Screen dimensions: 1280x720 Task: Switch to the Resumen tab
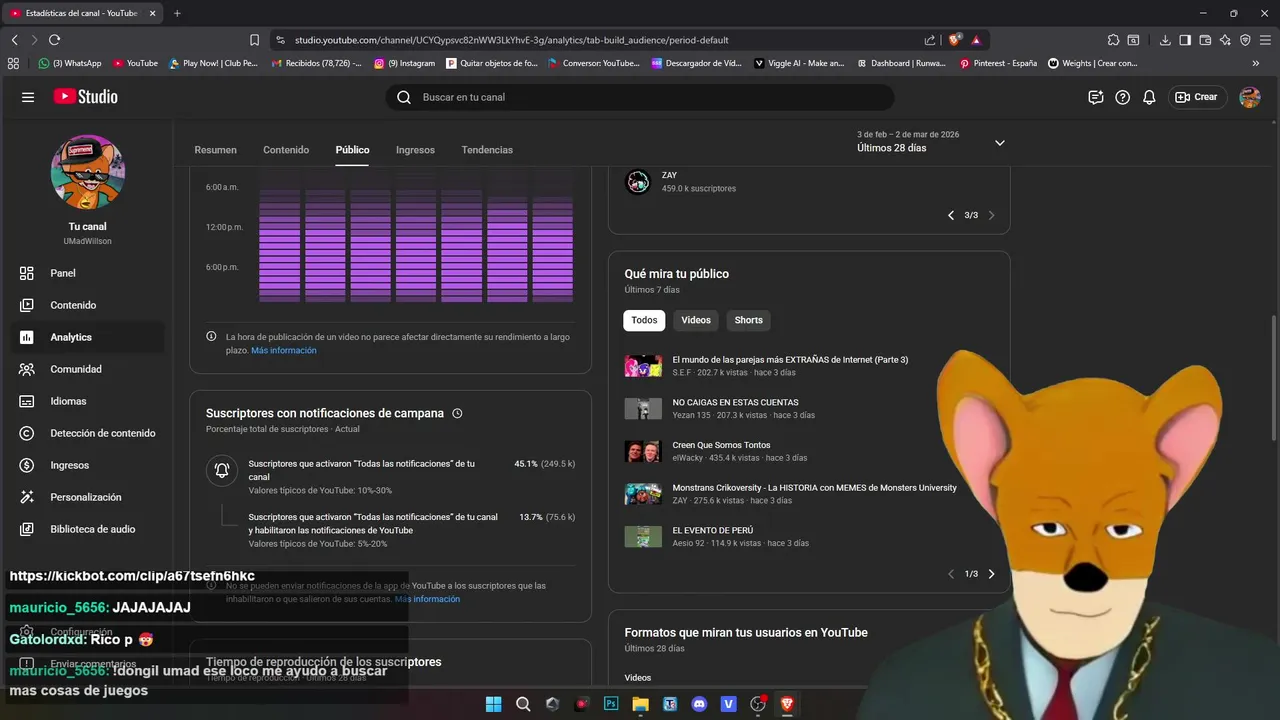[x=215, y=150]
